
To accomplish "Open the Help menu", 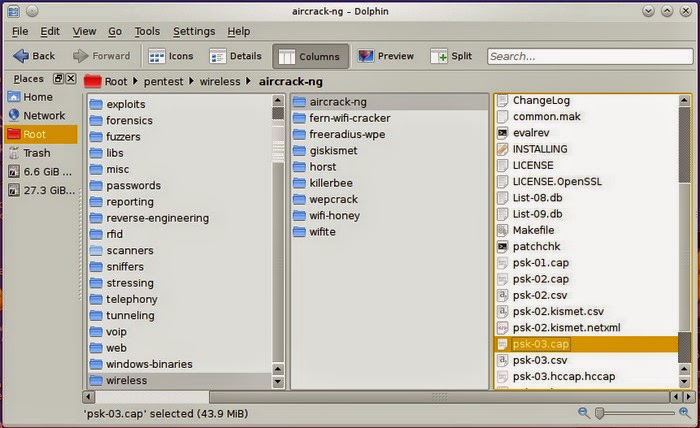I will pyautogui.click(x=238, y=31).
